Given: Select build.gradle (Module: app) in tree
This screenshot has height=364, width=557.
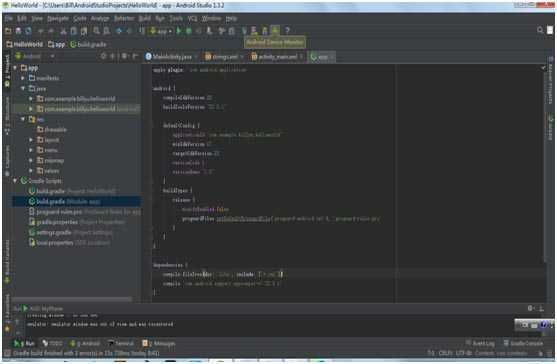Looking at the screenshot, I should click(77, 202).
